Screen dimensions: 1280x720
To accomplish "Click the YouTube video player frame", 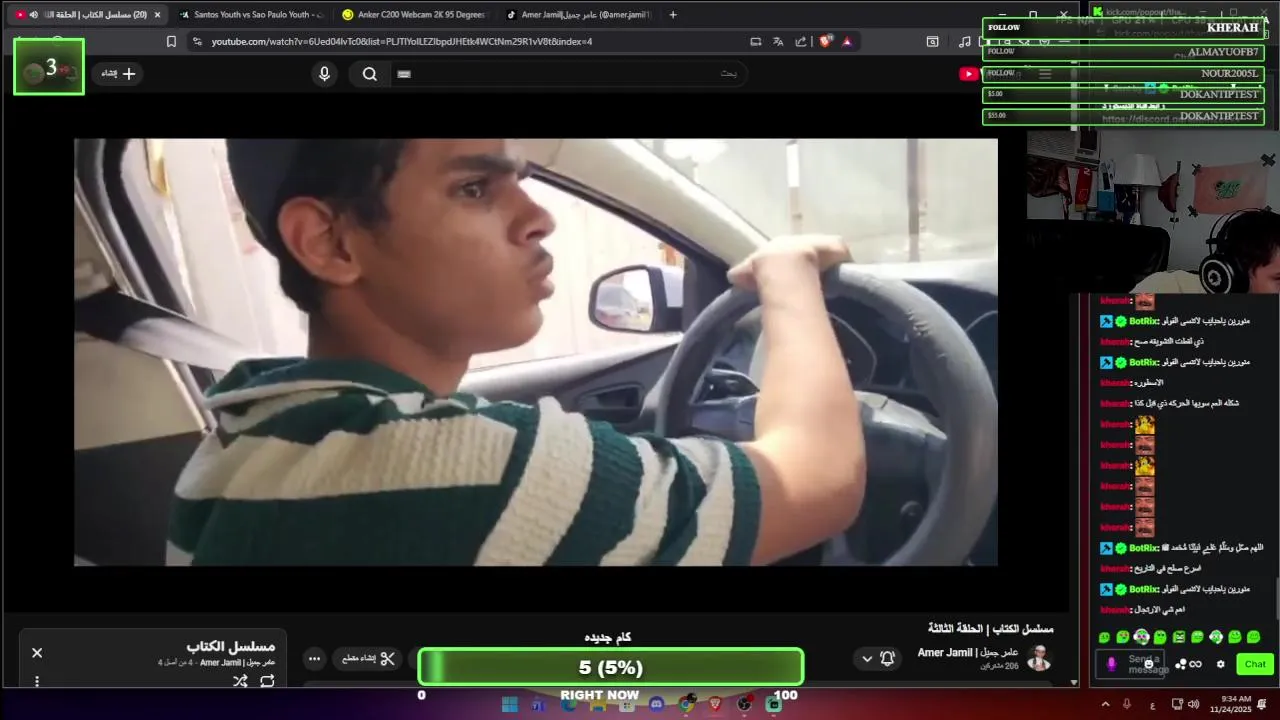I will coord(536,352).
